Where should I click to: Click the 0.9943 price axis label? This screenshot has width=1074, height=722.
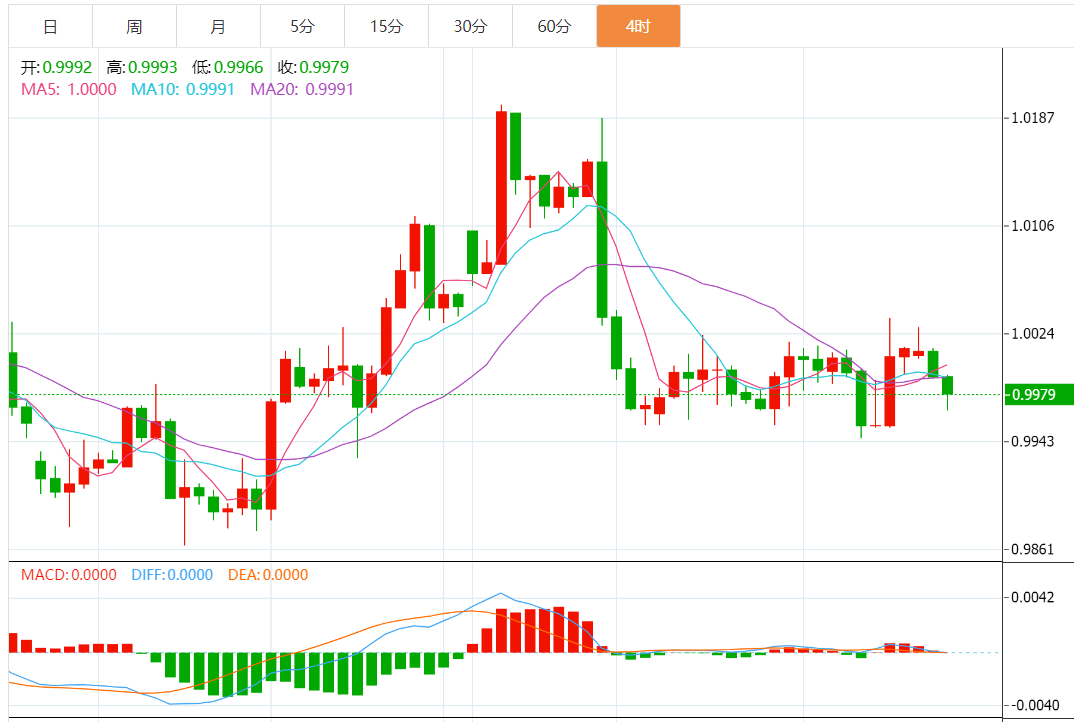(1033, 441)
